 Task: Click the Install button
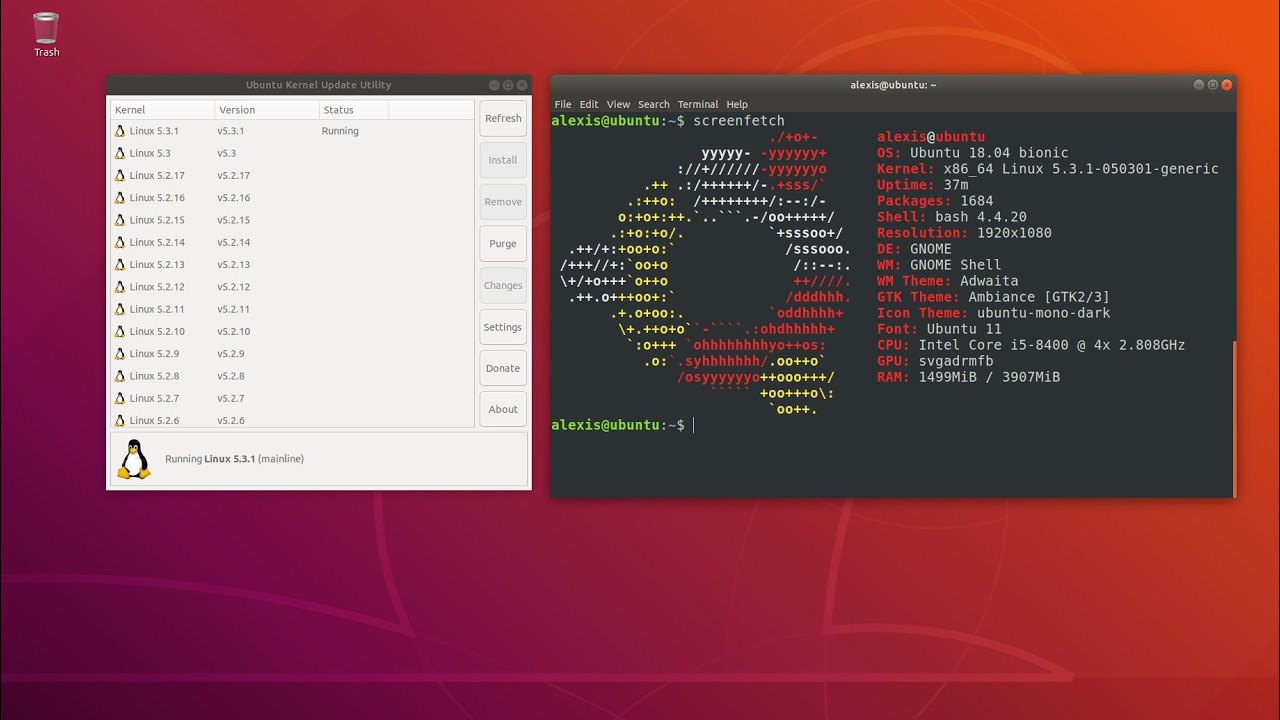pyautogui.click(x=503, y=160)
